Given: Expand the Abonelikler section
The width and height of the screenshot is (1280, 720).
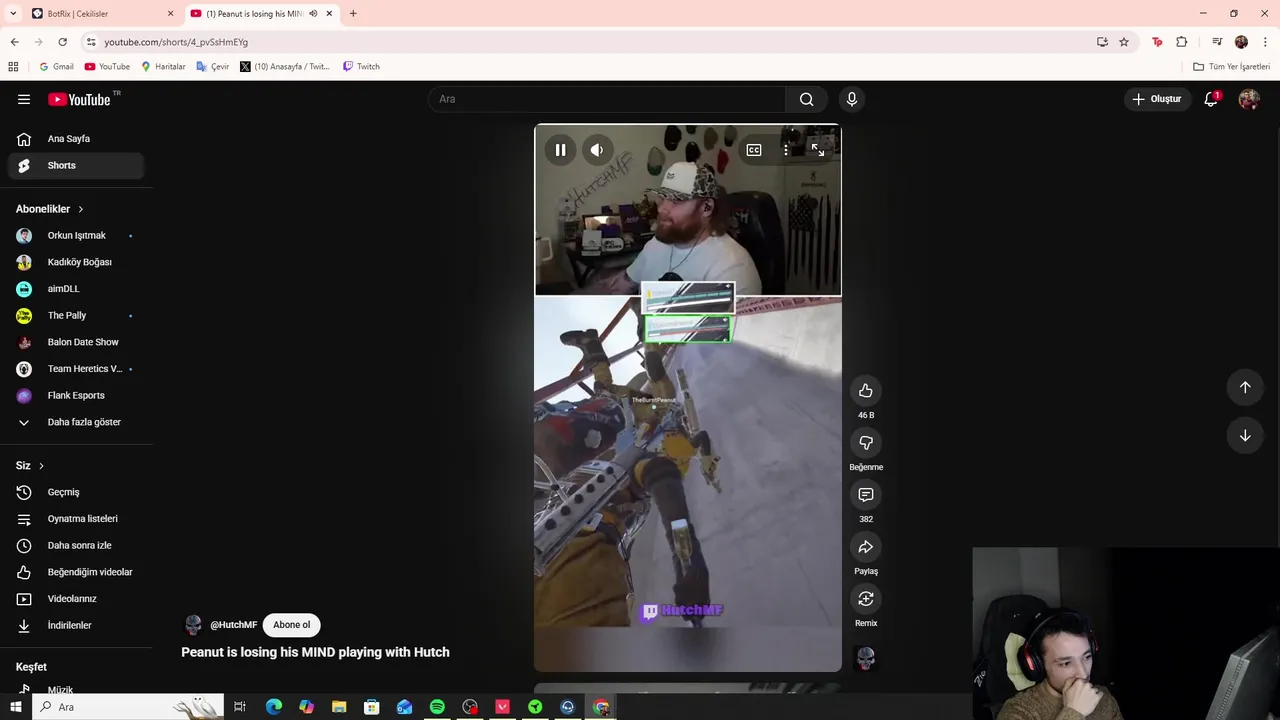Looking at the screenshot, I should (50, 209).
